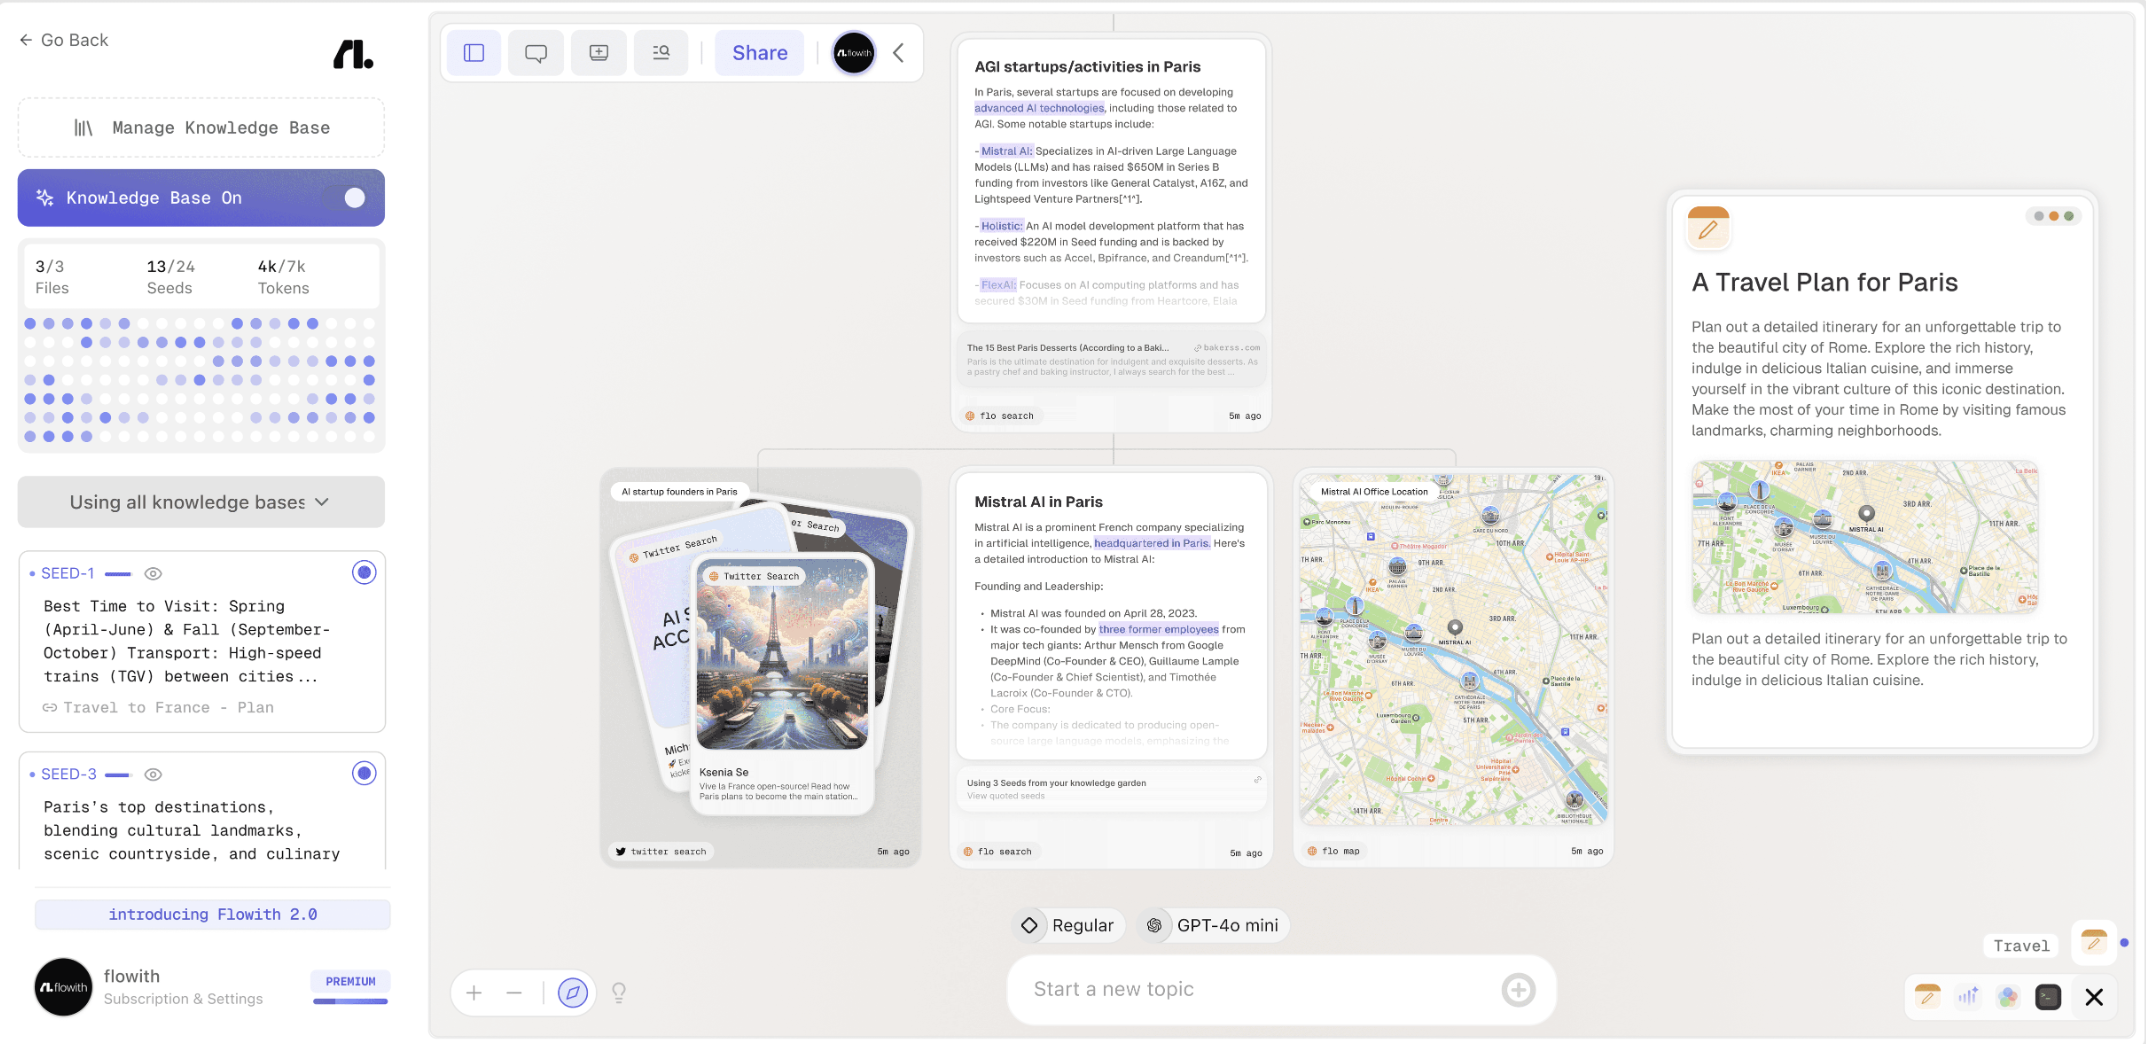Click the add-slide plus icon in toolbar
This screenshot has width=2146, height=1044.
point(599,53)
